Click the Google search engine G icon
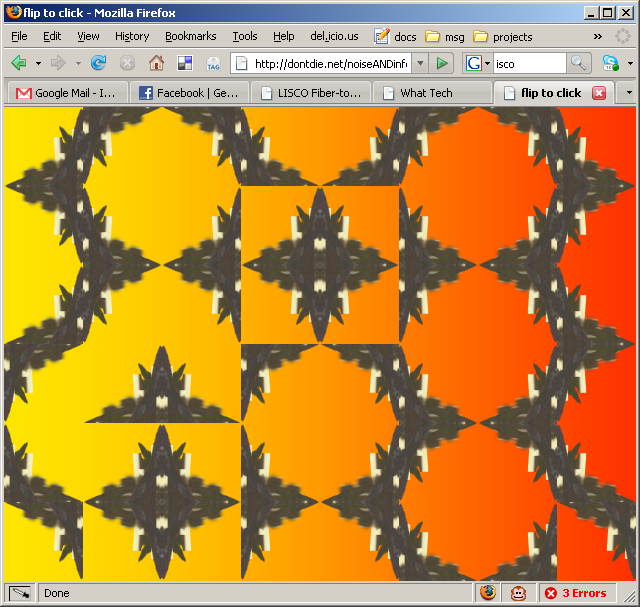This screenshot has height=607, width=640. tap(473, 63)
